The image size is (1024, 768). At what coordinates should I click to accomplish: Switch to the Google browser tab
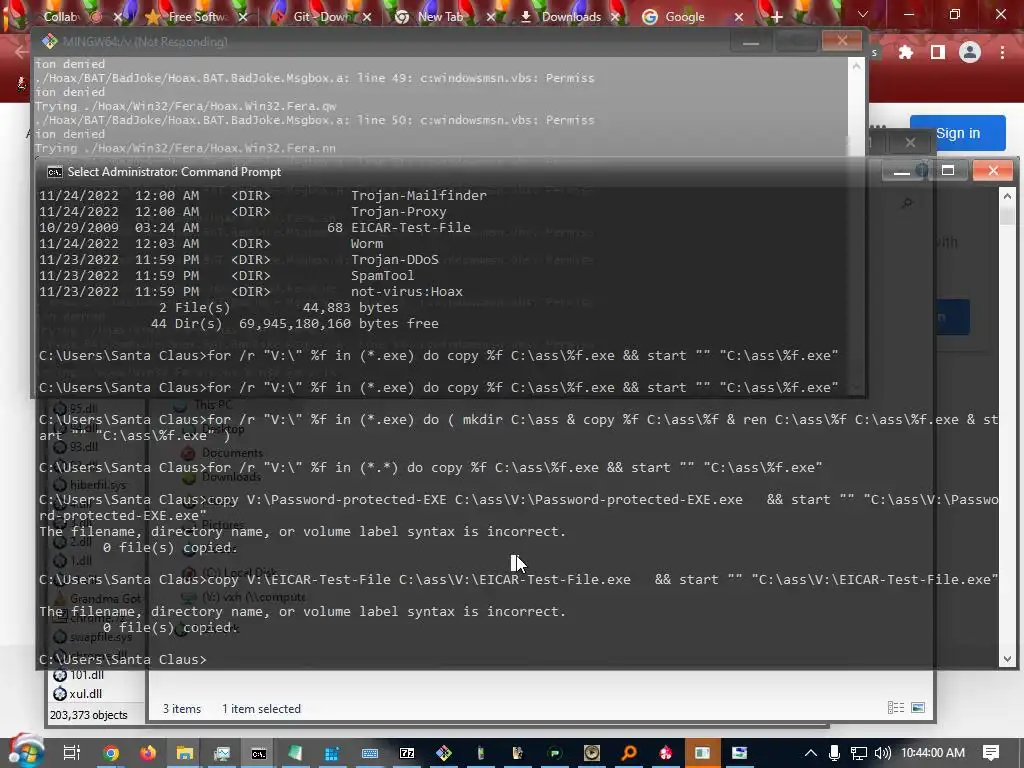point(684,17)
